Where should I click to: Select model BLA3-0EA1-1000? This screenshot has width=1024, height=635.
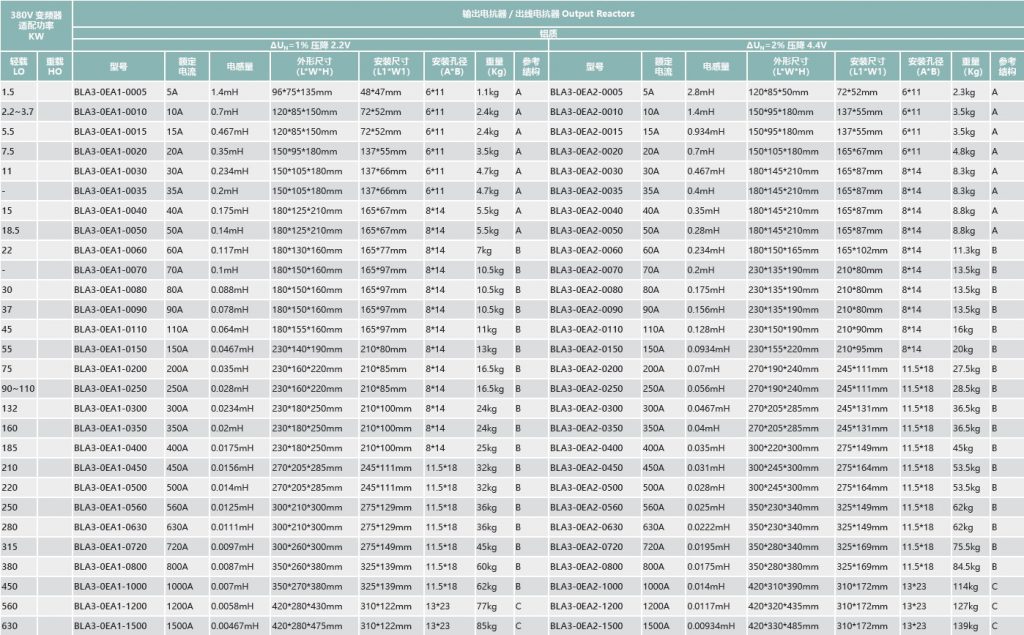click(x=110, y=586)
